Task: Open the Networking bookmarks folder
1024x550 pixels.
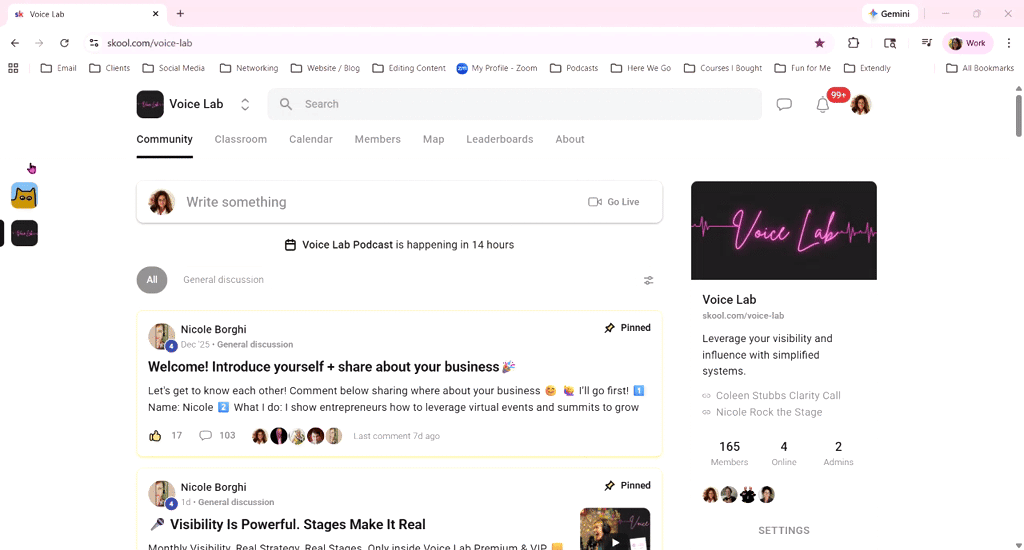Action: [x=249, y=68]
